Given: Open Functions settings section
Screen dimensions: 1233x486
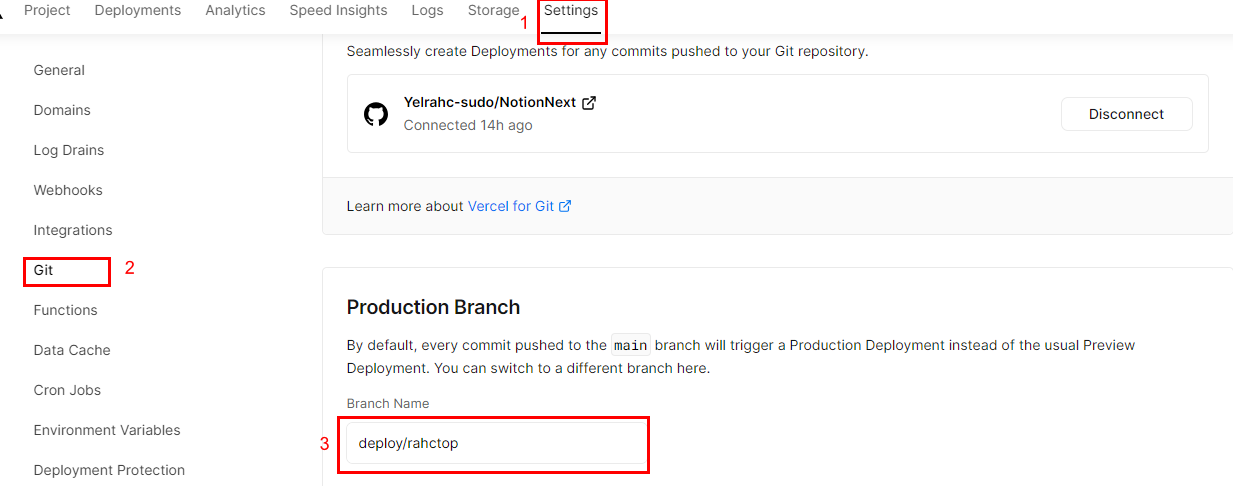Looking at the screenshot, I should (65, 310).
